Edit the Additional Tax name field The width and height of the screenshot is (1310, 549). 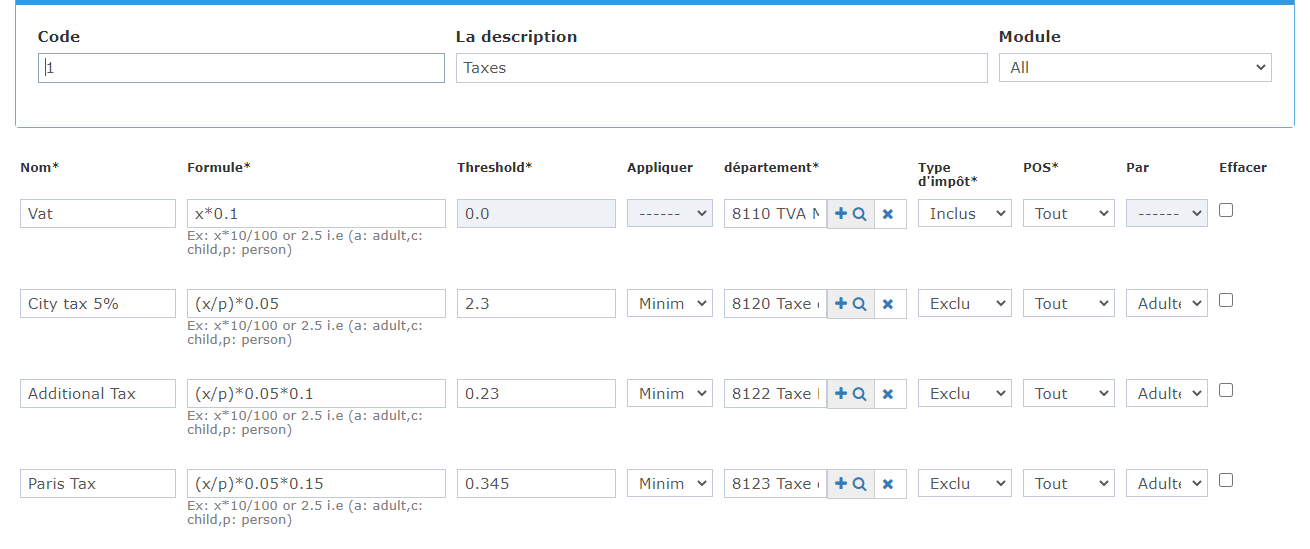(98, 394)
